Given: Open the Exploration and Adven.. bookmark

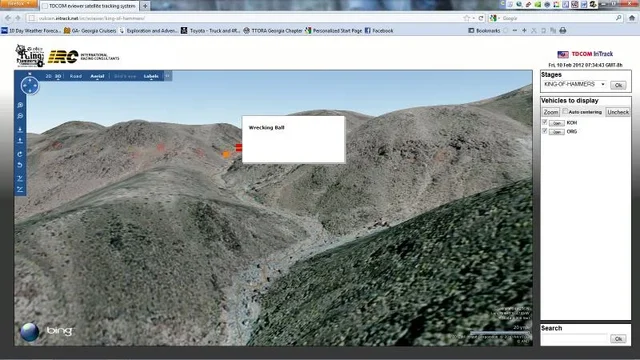Looking at the screenshot, I should [149, 31].
